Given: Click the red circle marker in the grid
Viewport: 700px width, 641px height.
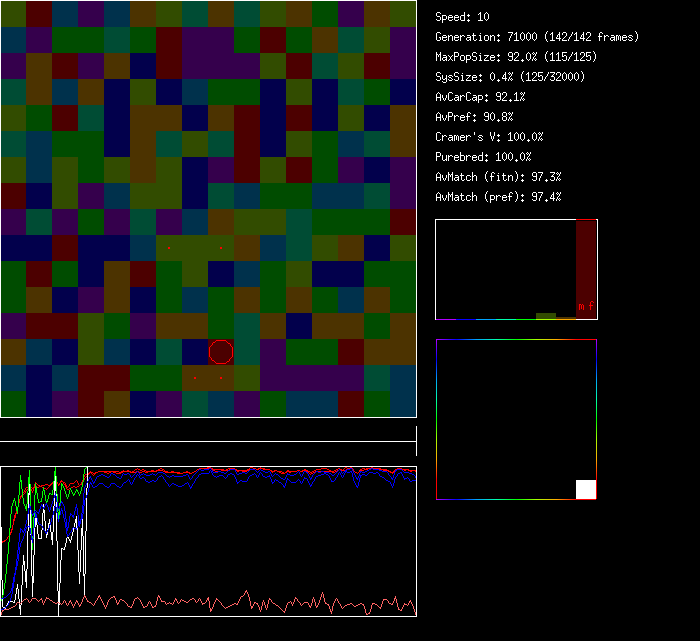Looking at the screenshot, I should pyautogui.click(x=221, y=352).
